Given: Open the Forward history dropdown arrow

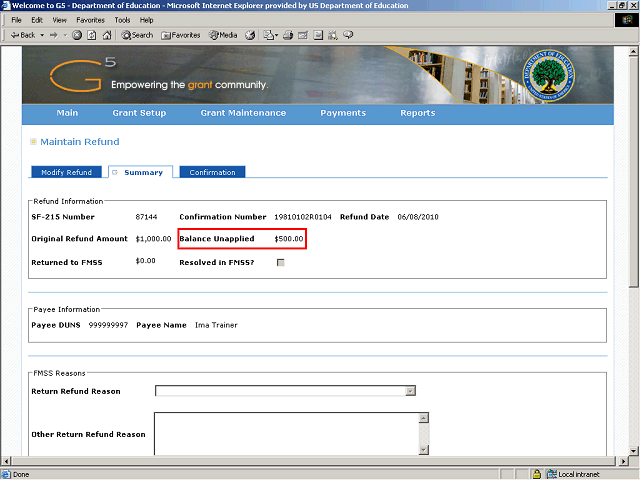Looking at the screenshot, I should 65,36.
